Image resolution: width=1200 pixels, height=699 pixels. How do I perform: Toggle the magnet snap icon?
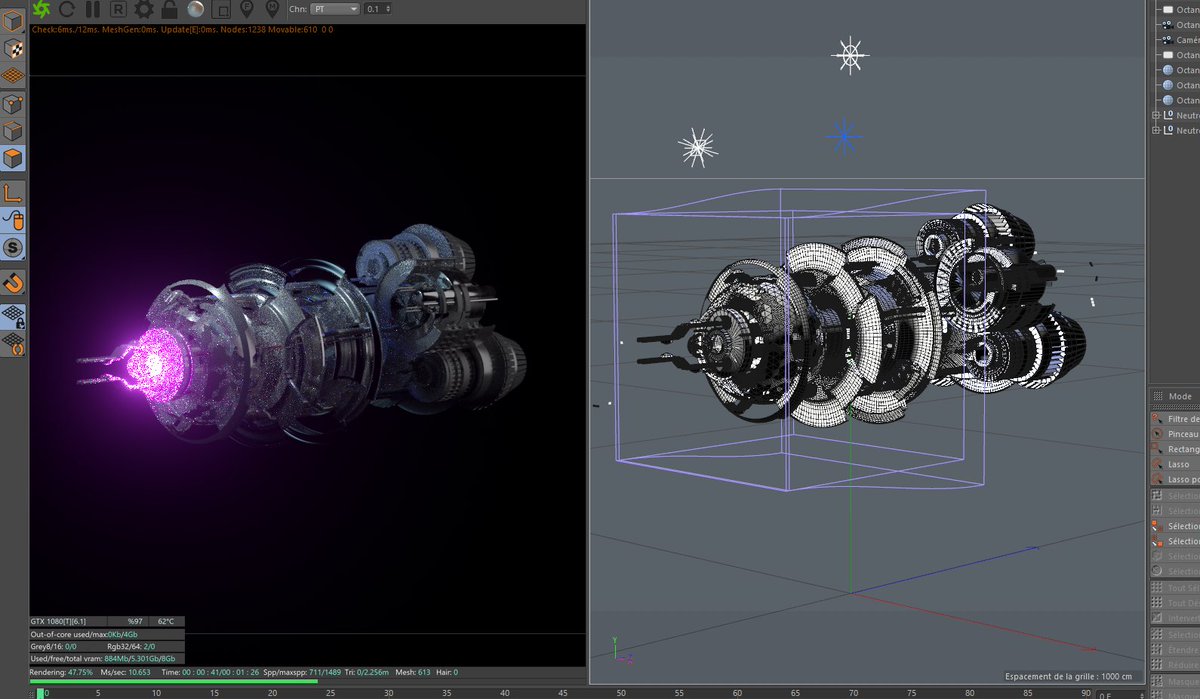(x=14, y=283)
